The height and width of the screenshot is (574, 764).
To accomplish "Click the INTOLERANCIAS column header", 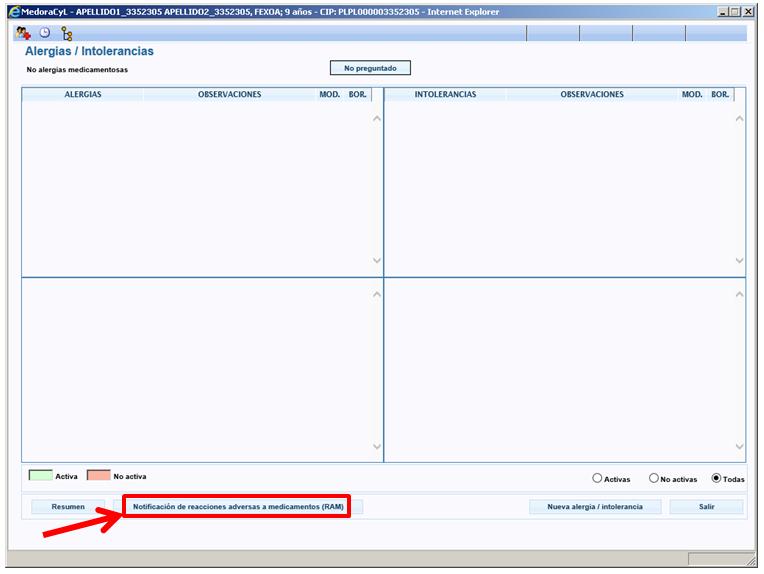I will [445, 95].
